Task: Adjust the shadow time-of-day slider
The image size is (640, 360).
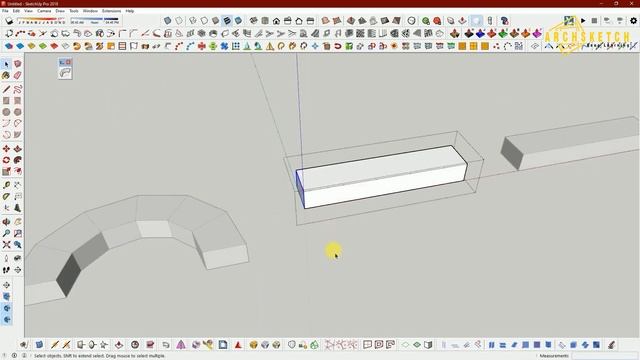Action: 94,19
